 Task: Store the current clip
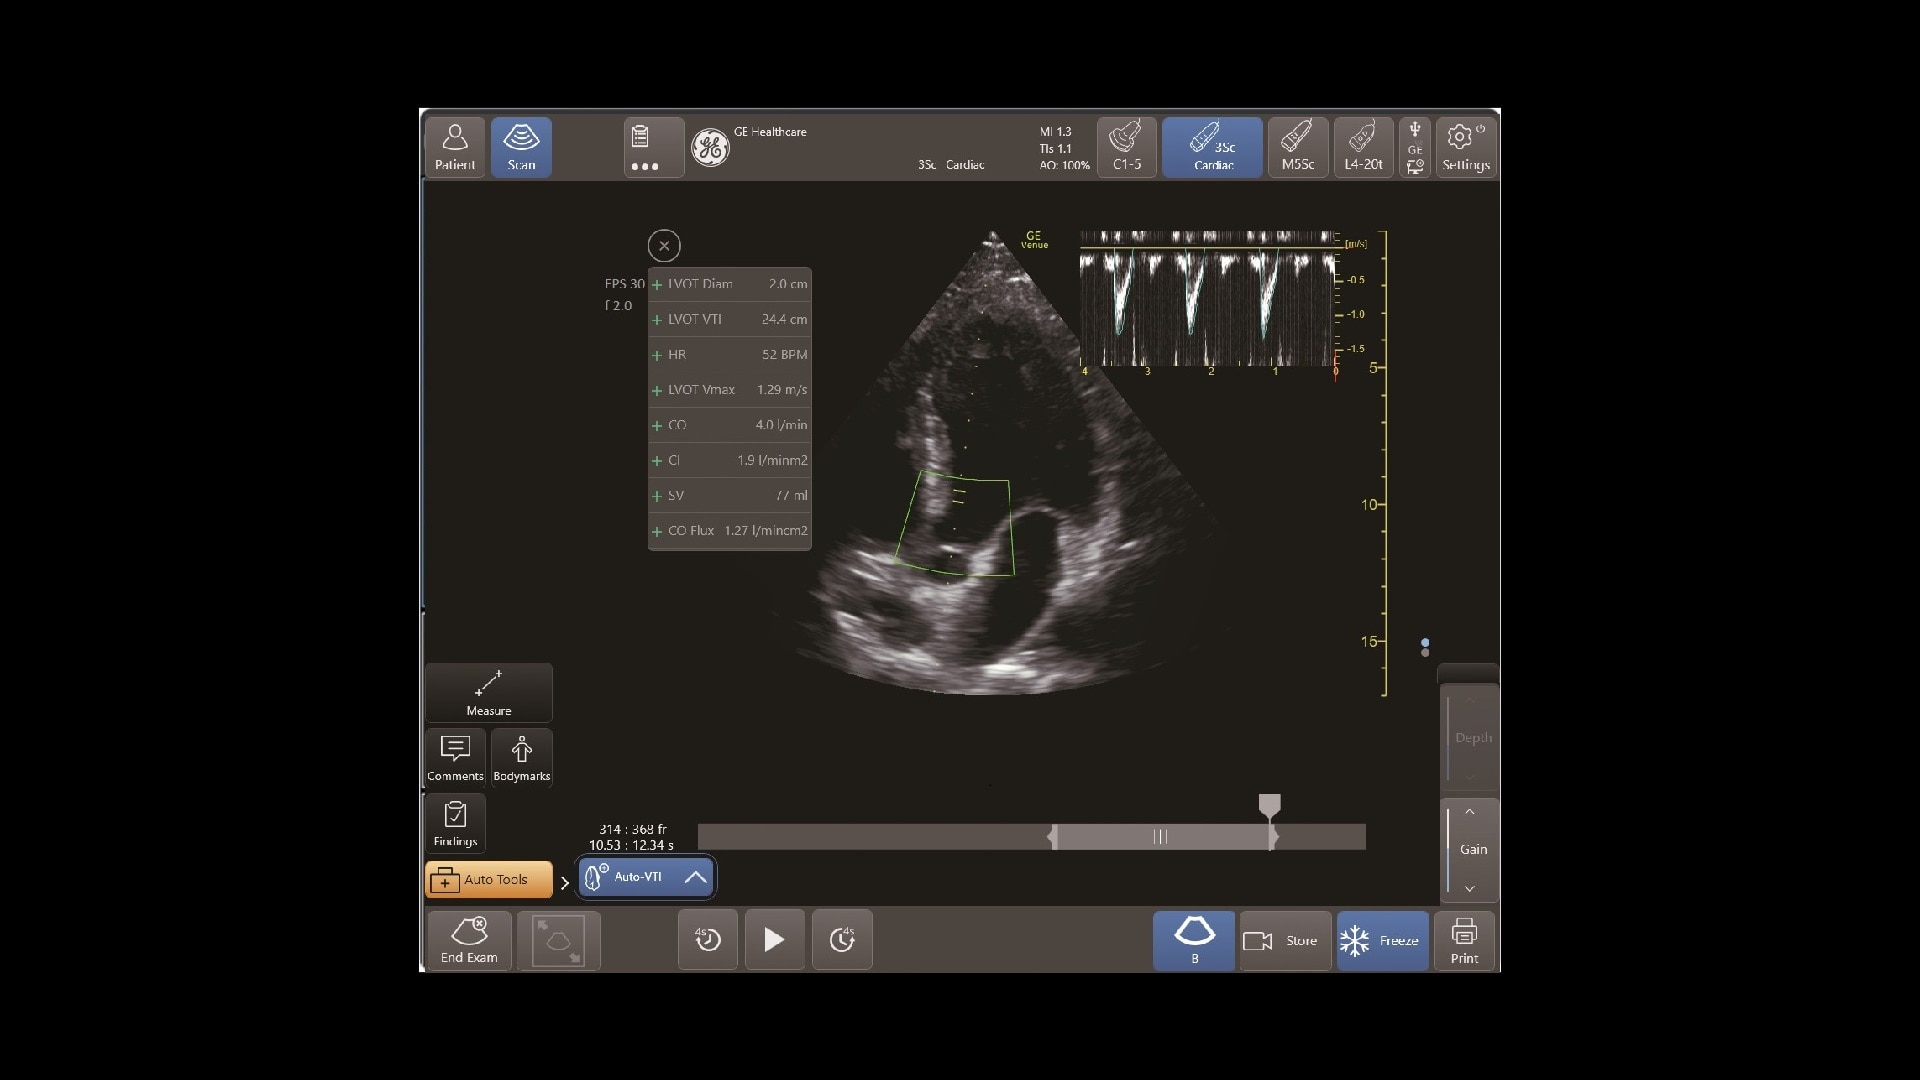pos(1285,940)
